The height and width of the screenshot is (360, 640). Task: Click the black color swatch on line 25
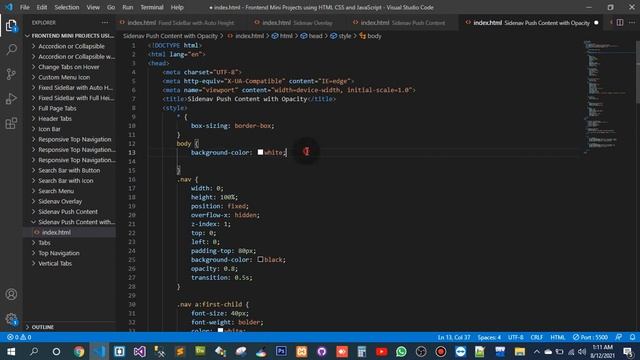click(x=260, y=259)
